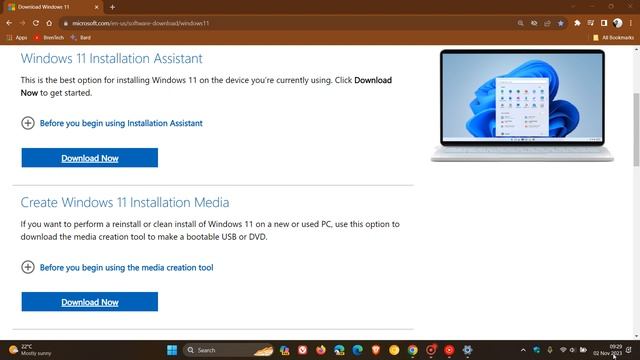Open the microphone tray icon
The height and width of the screenshot is (360, 640).
550,350
